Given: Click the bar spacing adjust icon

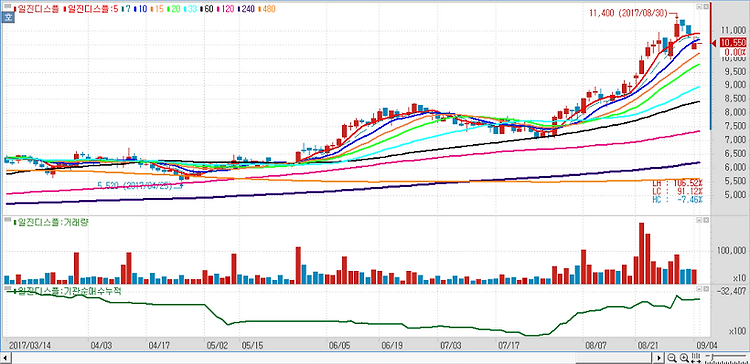Looking at the screenshot, I should click(696, 358).
